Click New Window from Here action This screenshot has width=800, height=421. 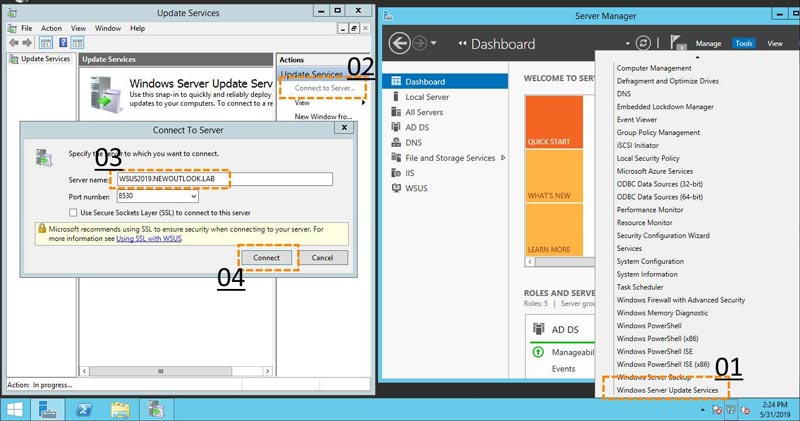tap(323, 116)
